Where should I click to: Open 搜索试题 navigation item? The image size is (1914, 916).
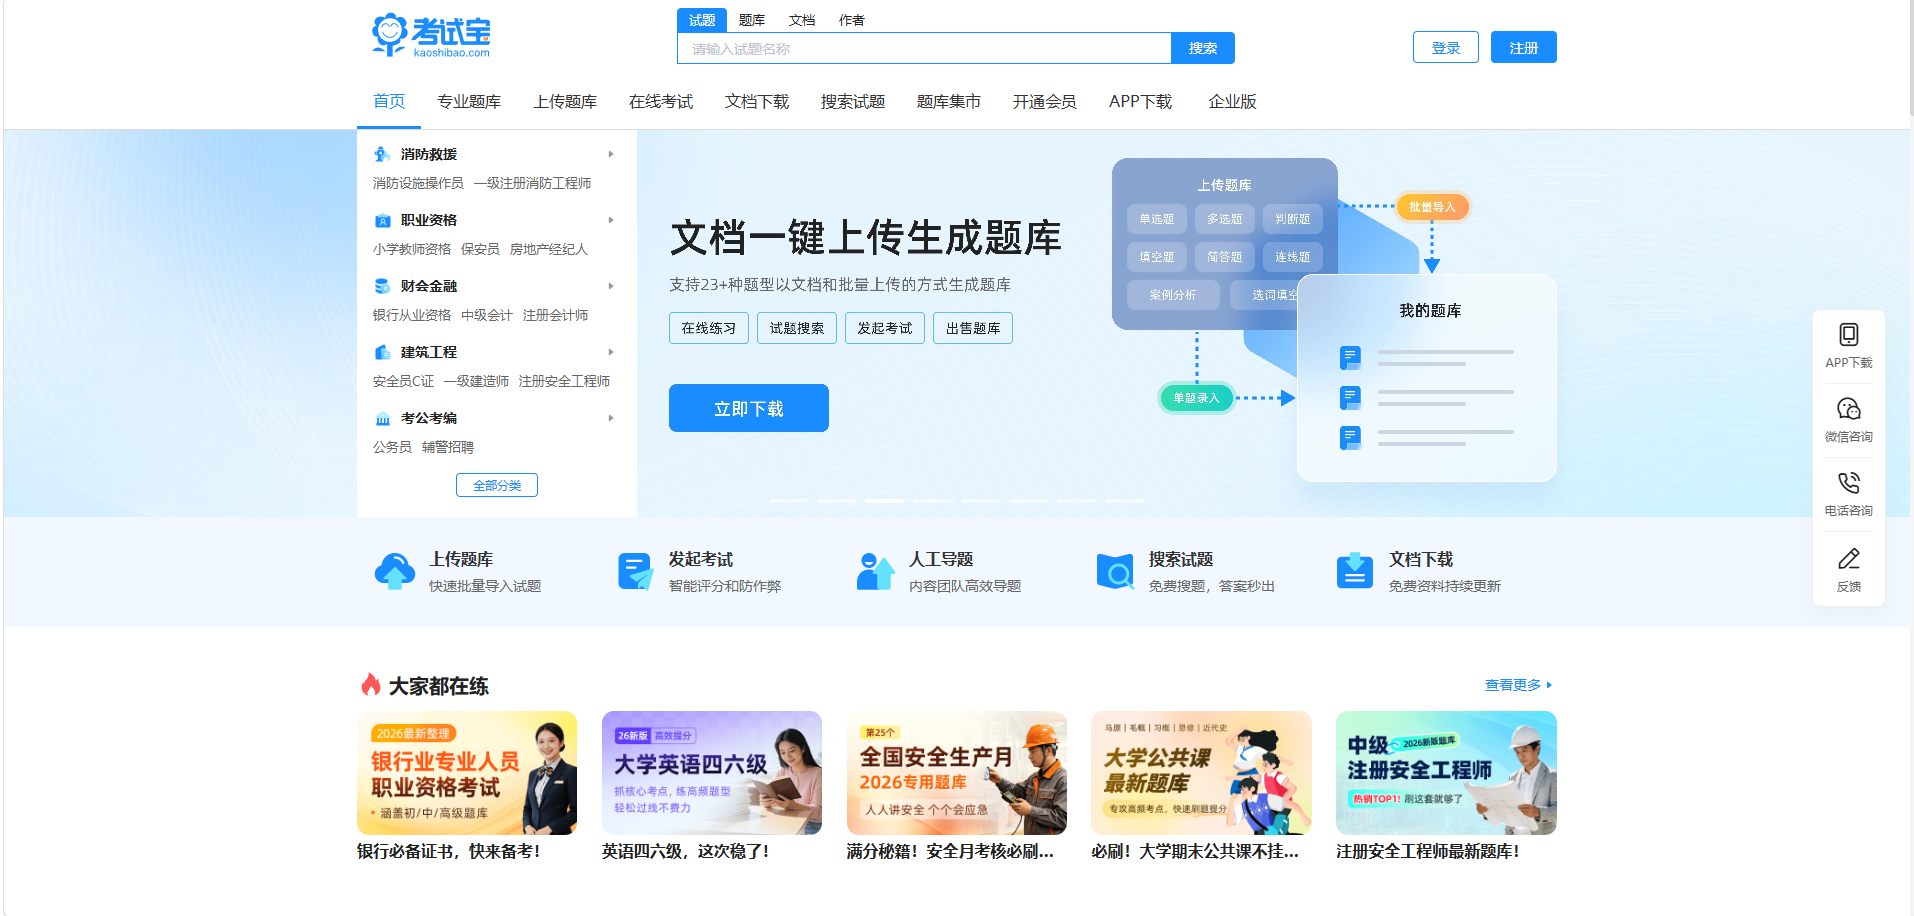(x=853, y=101)
